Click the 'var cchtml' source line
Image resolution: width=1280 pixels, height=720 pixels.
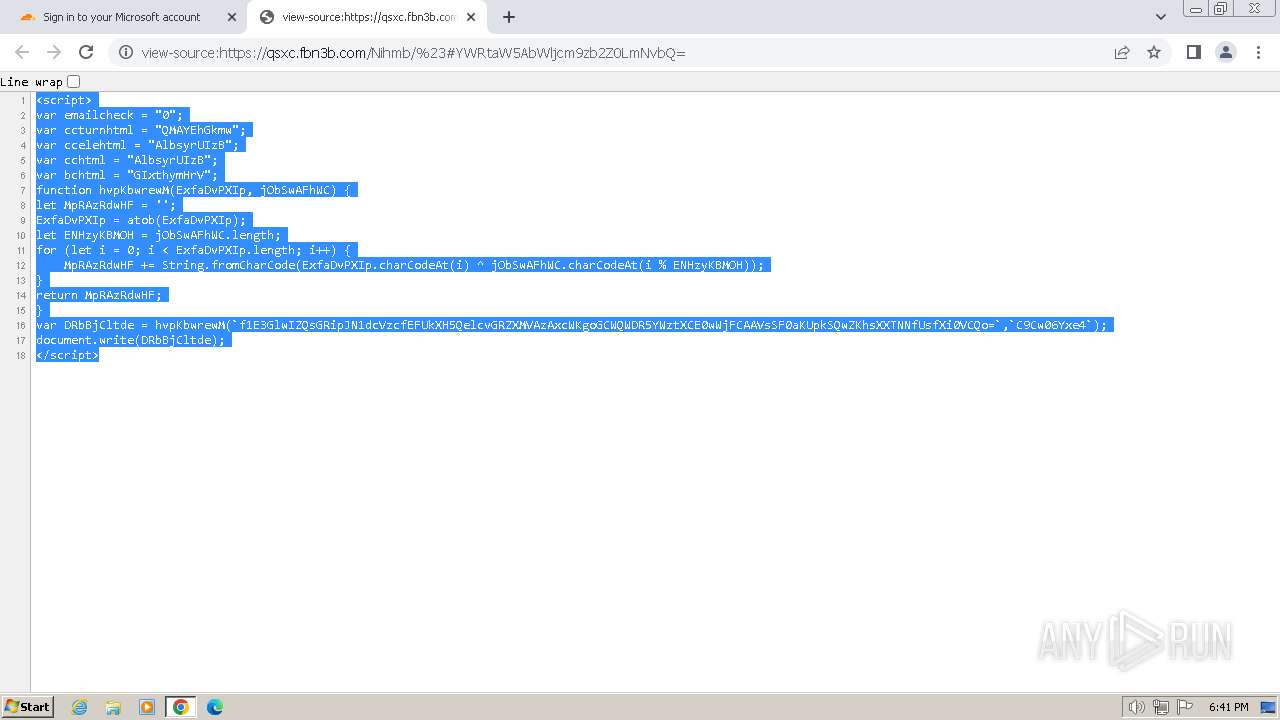[127, 160]
